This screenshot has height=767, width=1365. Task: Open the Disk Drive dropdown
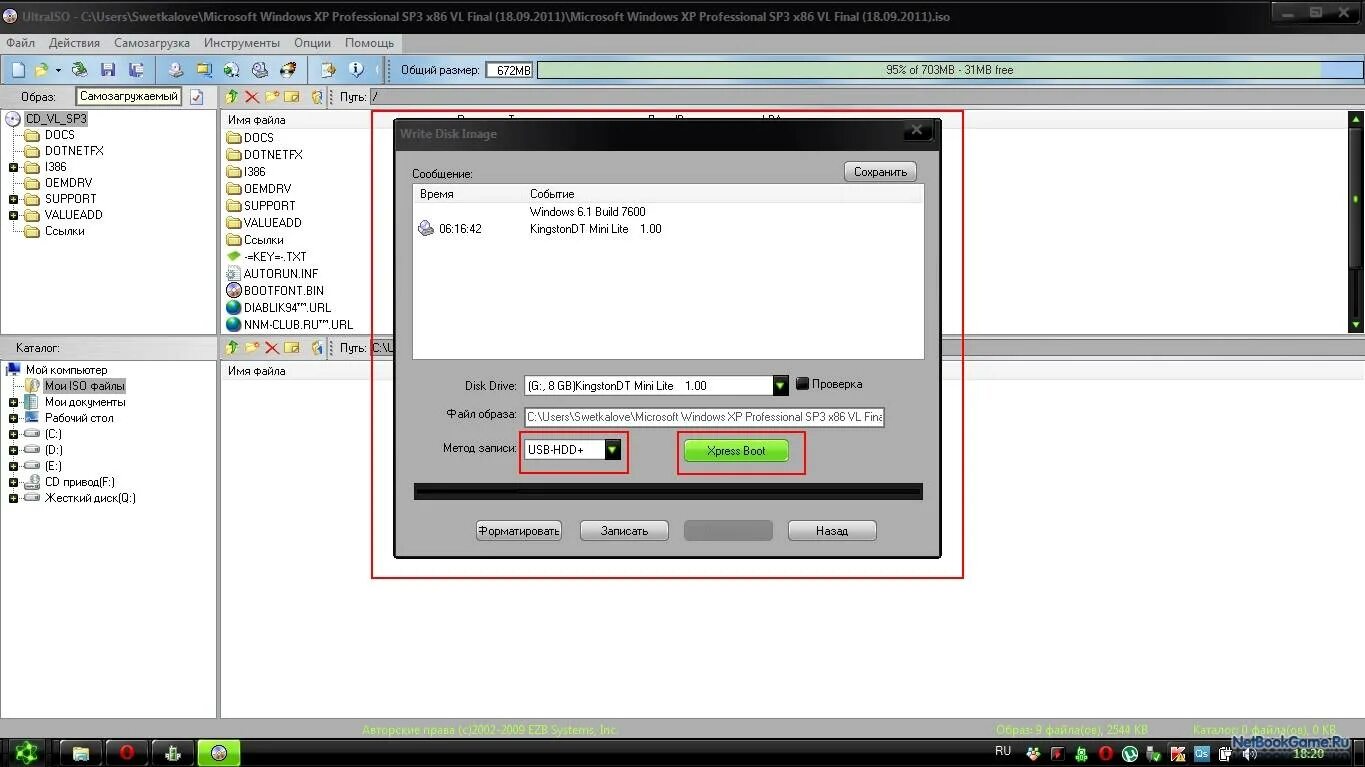[780, 385]
